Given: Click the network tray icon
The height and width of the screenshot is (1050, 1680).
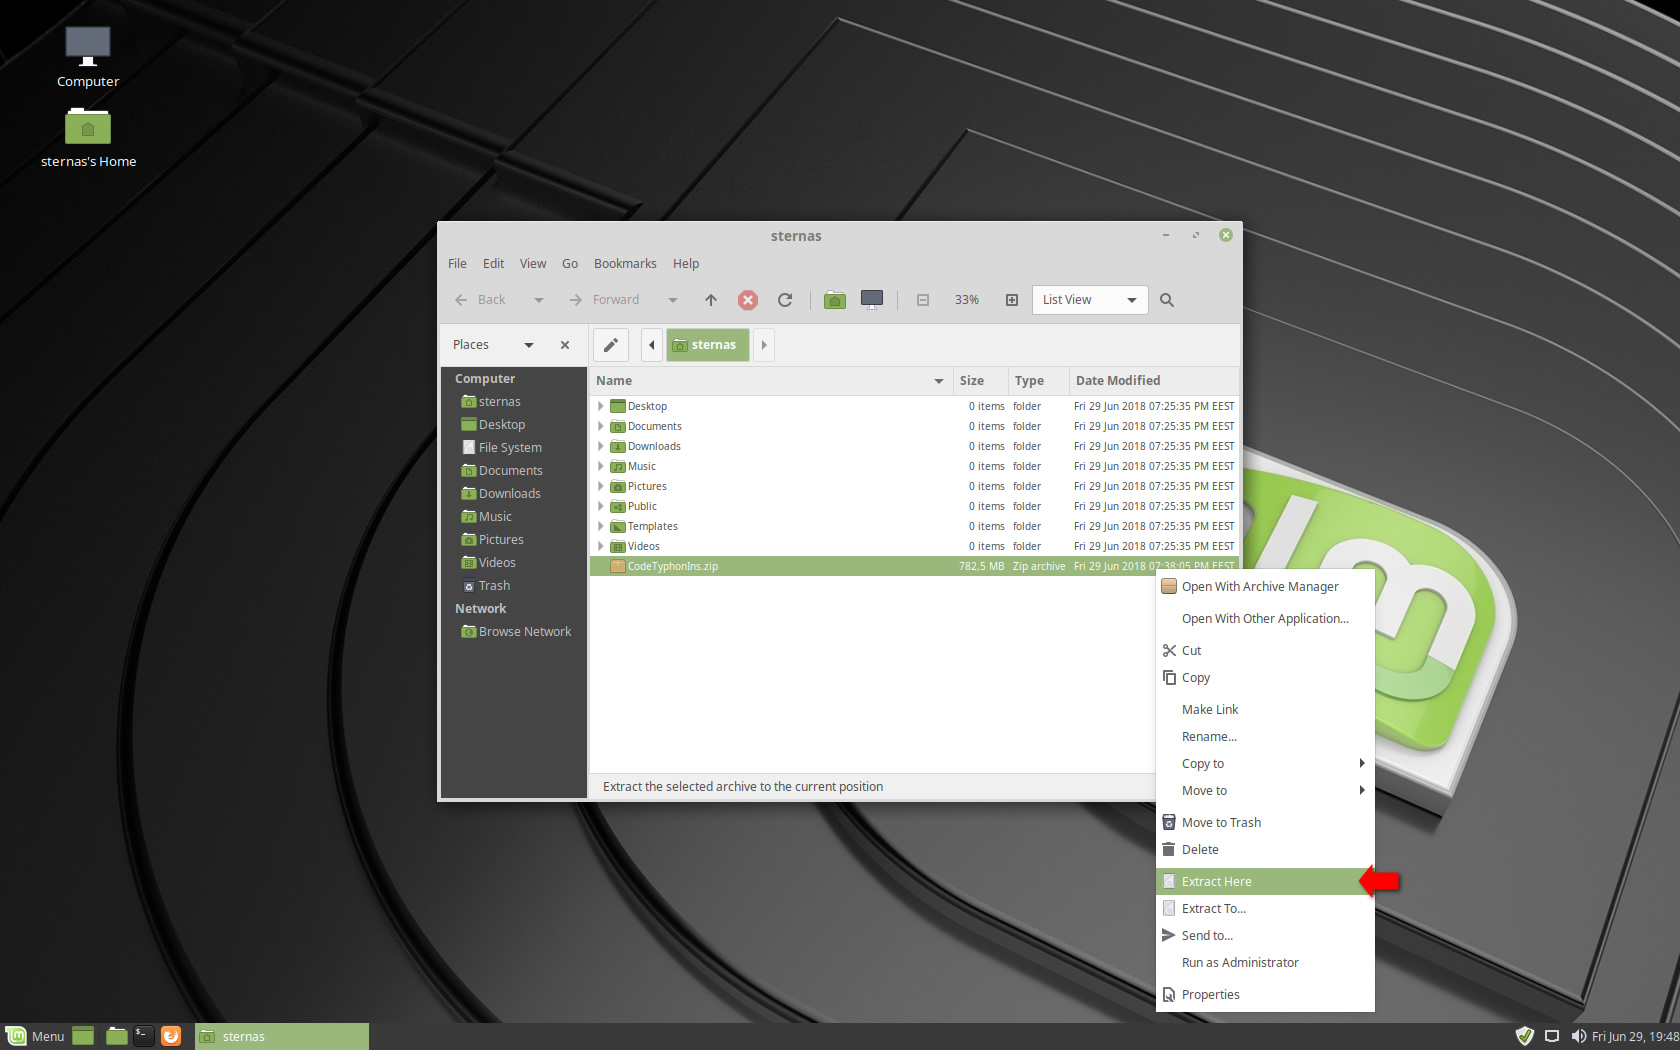Looking at the screenshot, I should (1552, 1036).
